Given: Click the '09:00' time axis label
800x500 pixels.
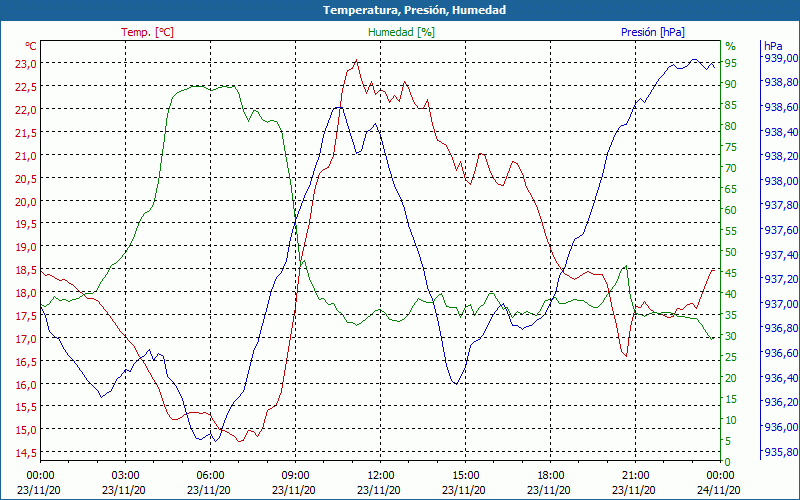Looking at the screenshot, I should [x=295, y=476].
